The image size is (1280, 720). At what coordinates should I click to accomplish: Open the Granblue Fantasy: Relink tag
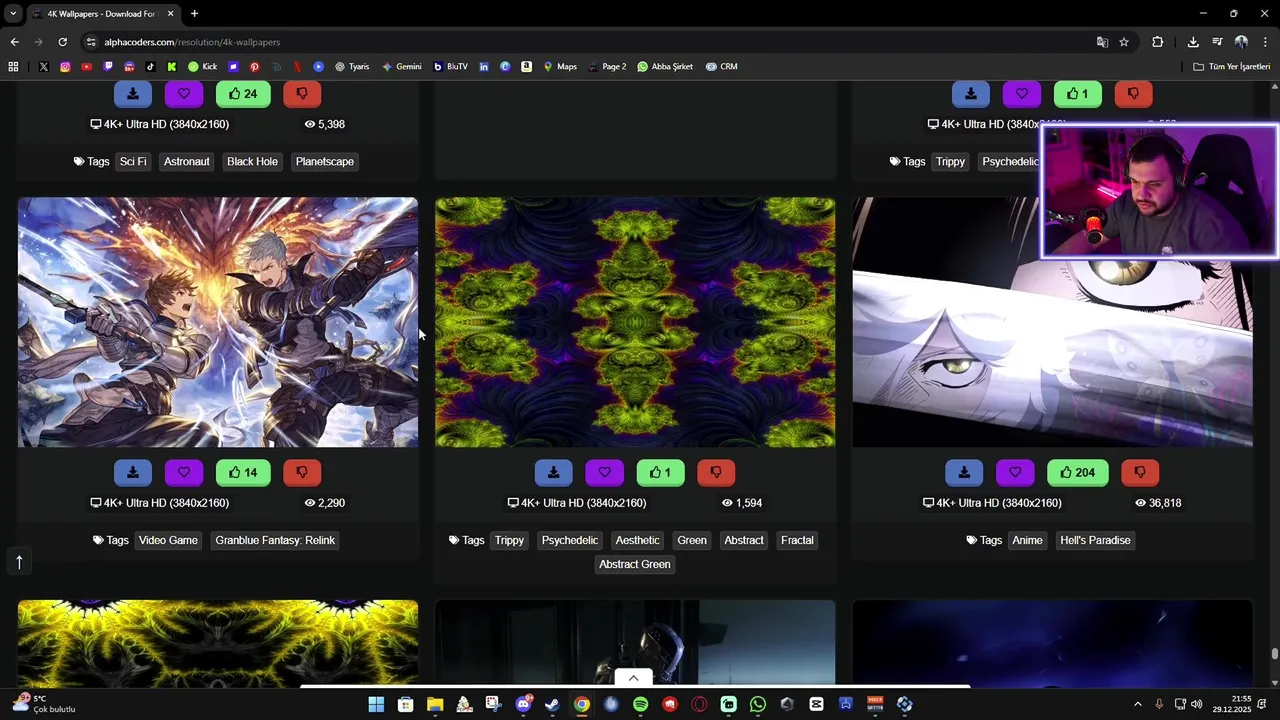[275, 540]
